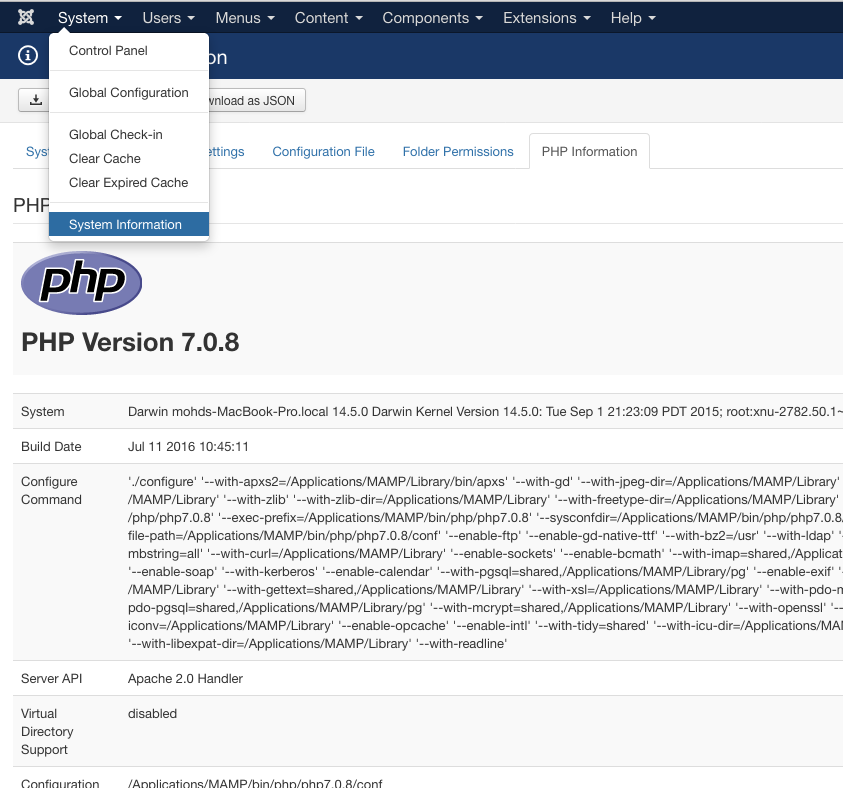Click the Server API label
This screenshot has height=788, width=843.
click(52, 678)
